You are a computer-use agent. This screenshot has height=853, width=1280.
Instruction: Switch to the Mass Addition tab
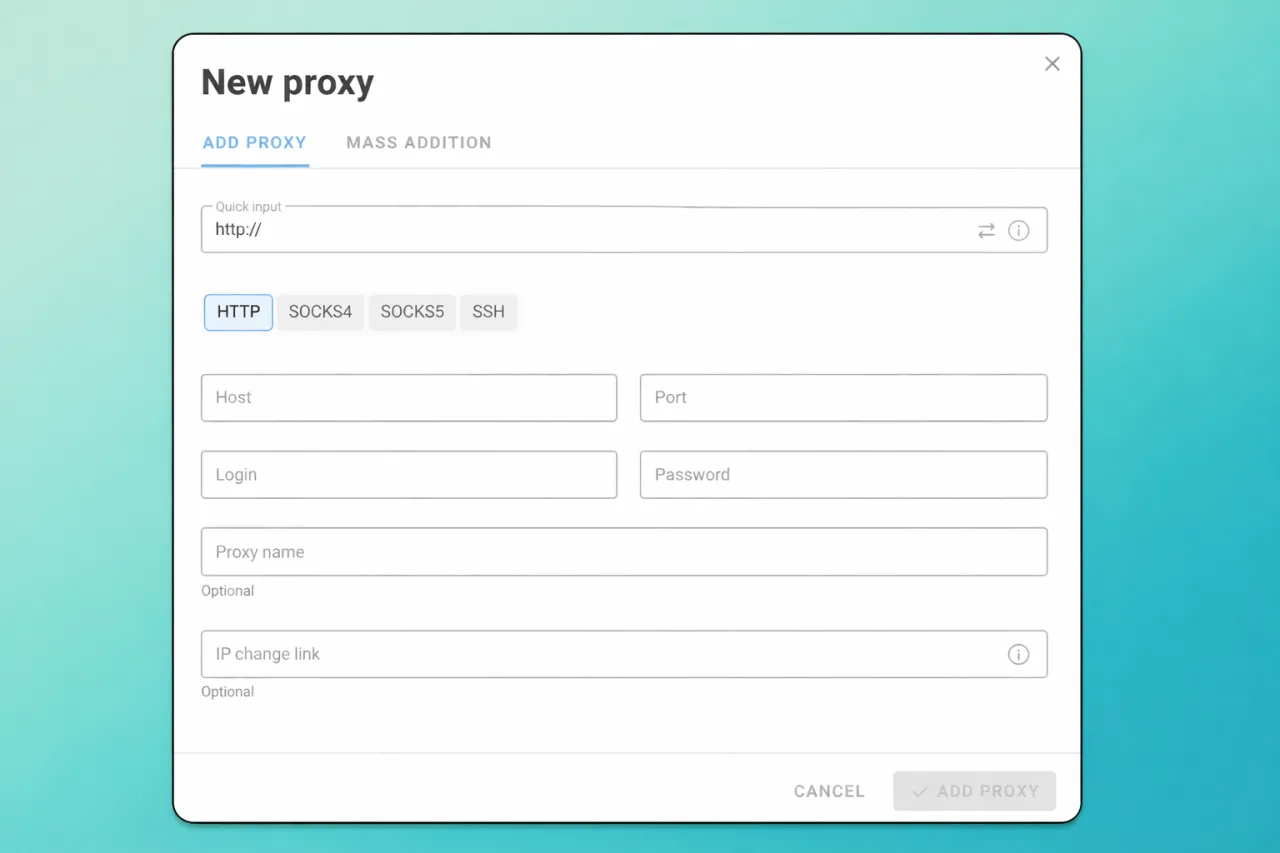tap(418, 143)
